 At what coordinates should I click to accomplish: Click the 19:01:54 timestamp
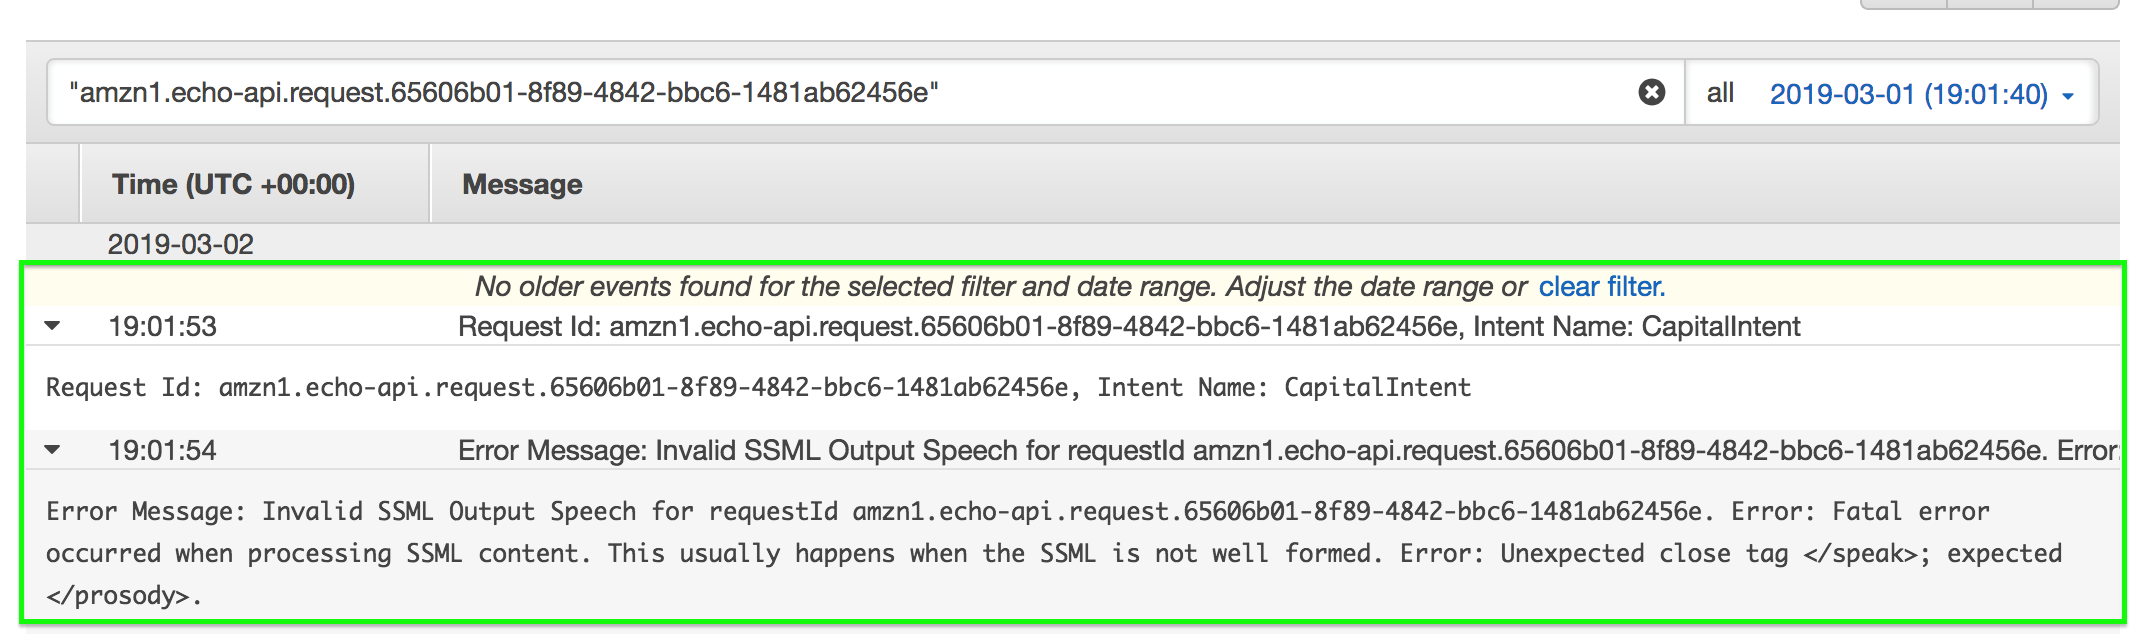click(x=162, y=451)
